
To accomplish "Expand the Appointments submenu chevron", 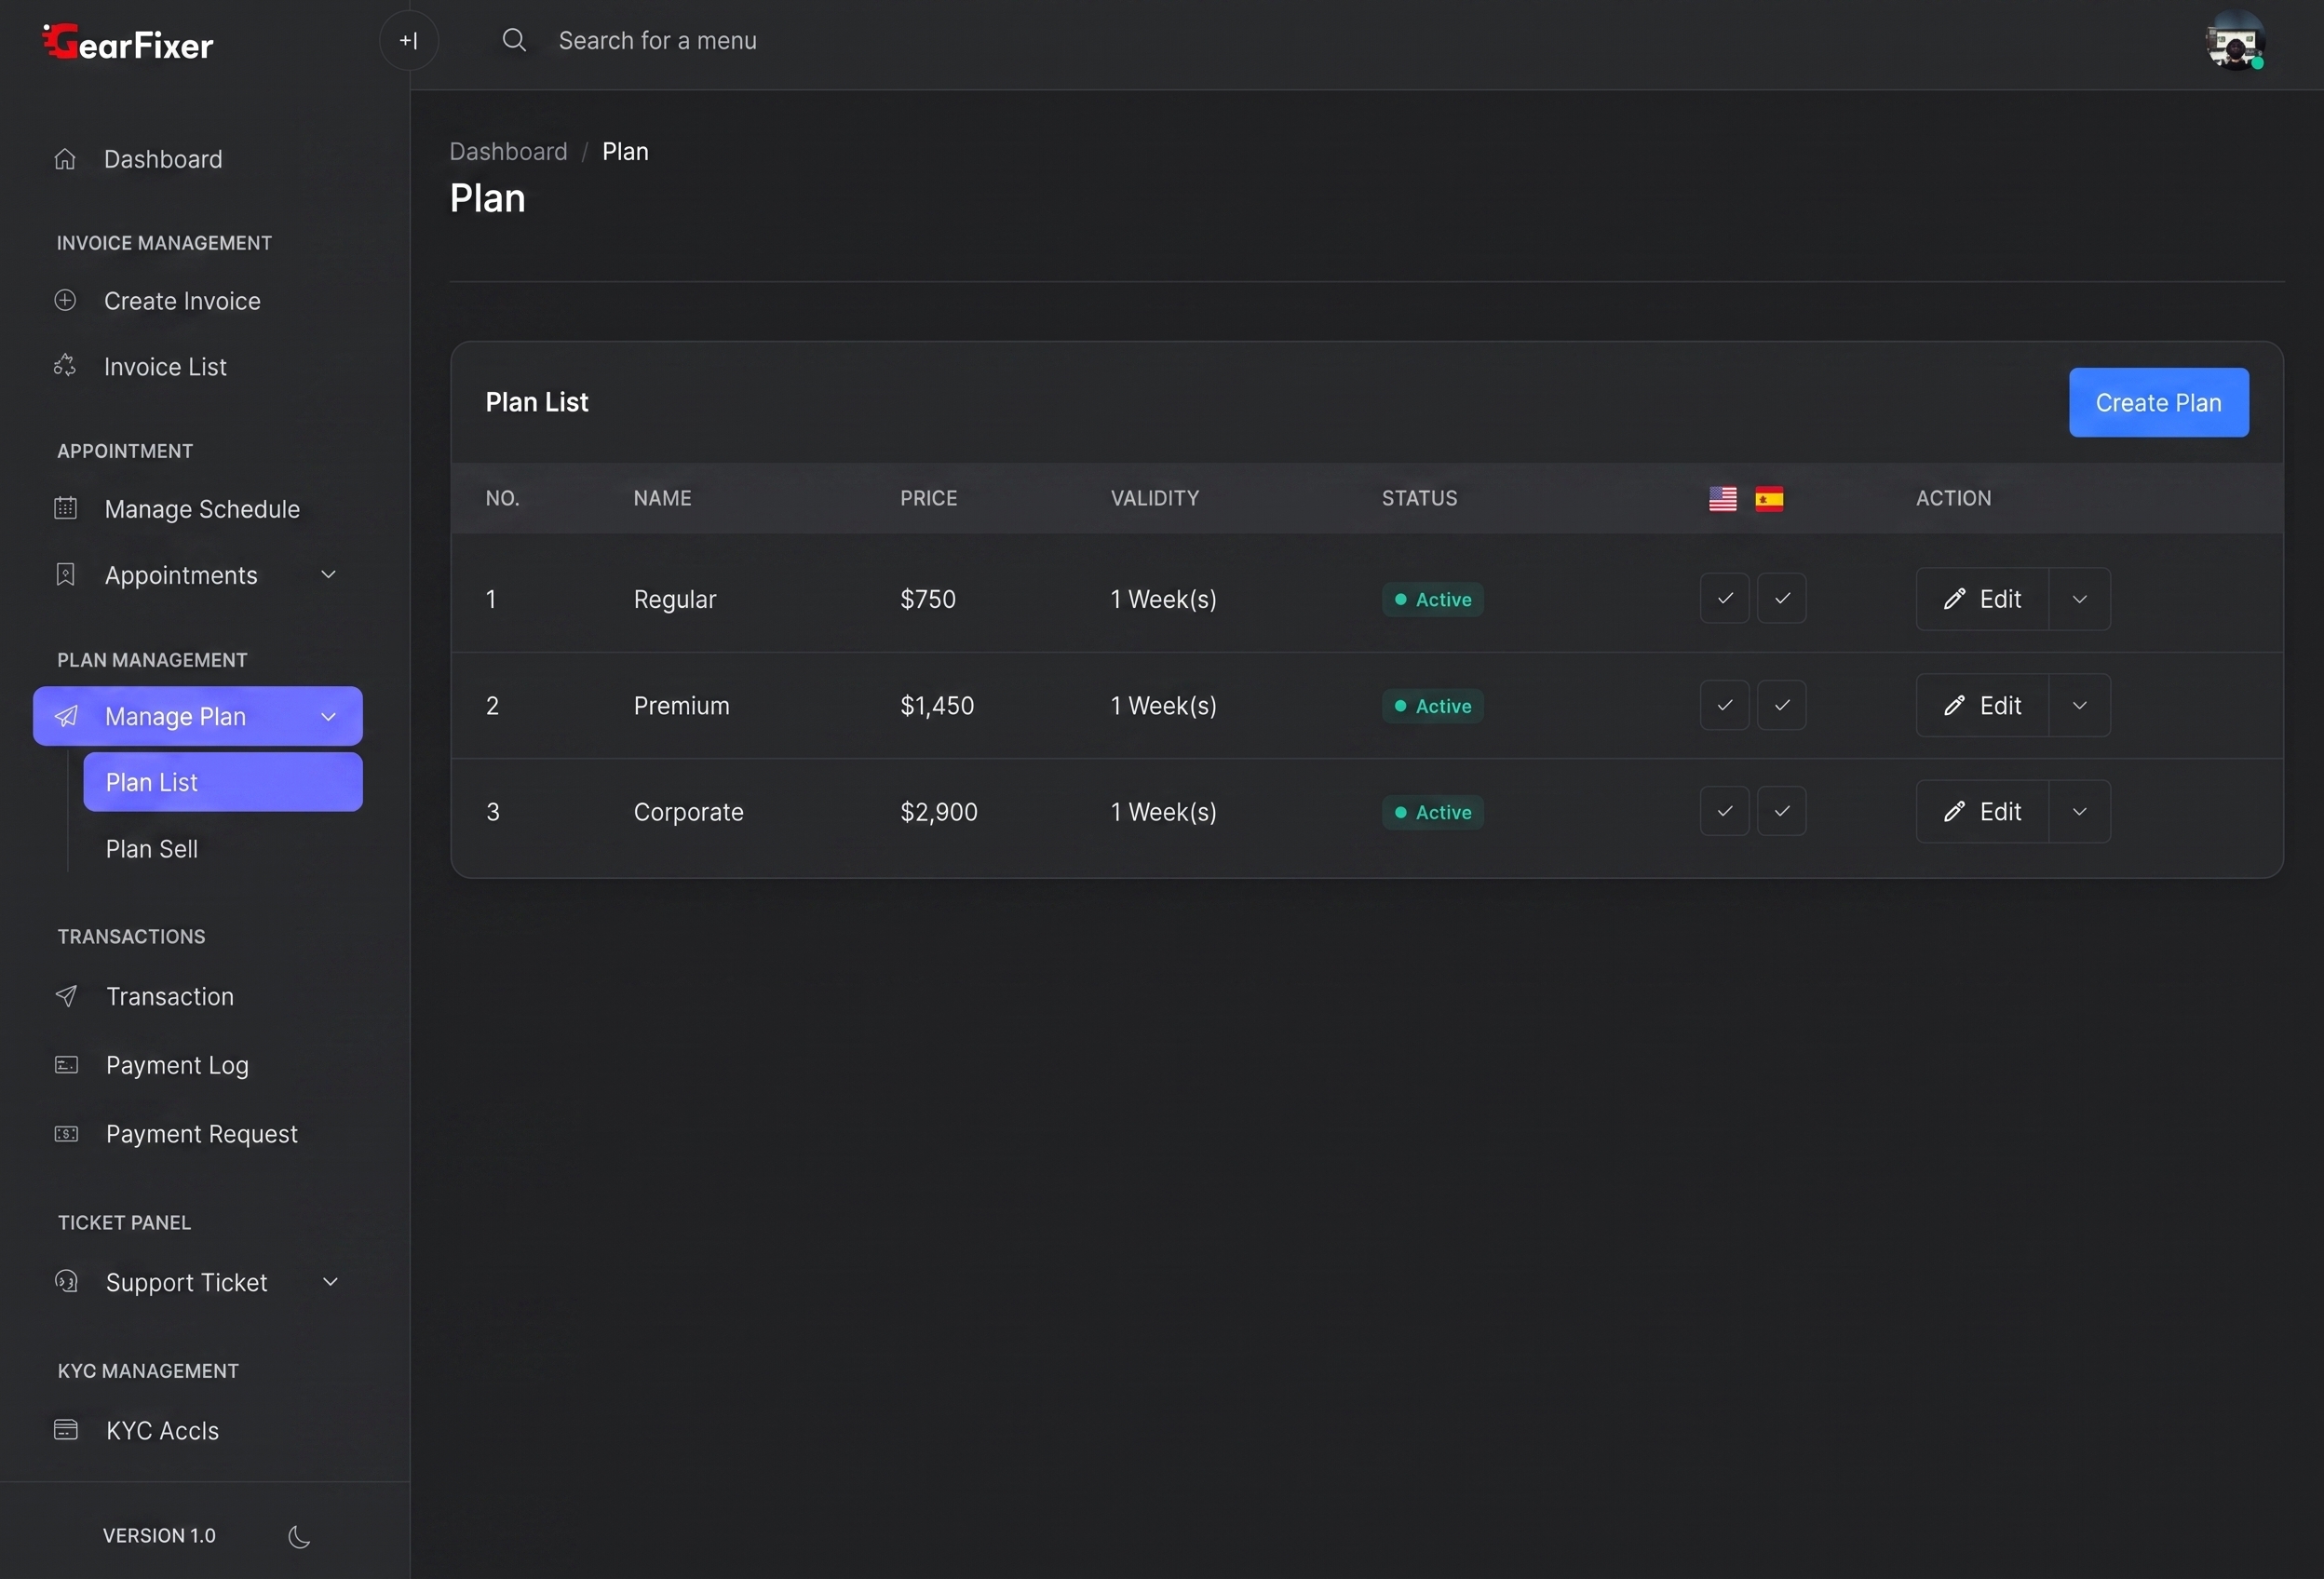I will [x=328, y=574].
